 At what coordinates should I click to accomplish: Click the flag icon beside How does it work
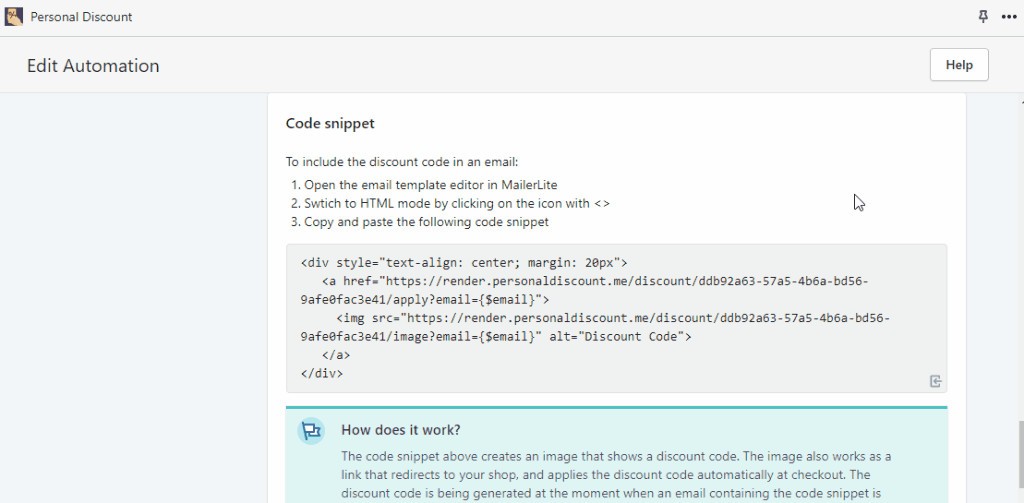[311, 430]
